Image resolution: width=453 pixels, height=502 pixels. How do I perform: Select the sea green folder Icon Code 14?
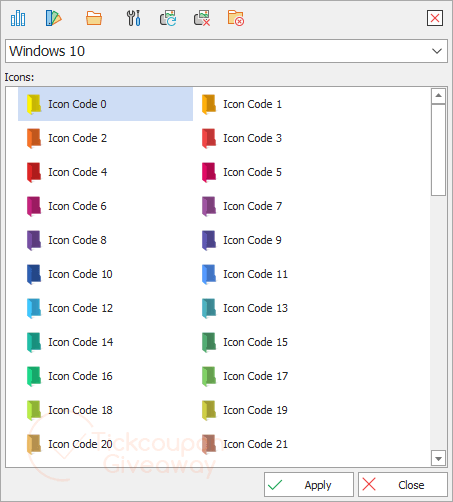pos(105,342)
